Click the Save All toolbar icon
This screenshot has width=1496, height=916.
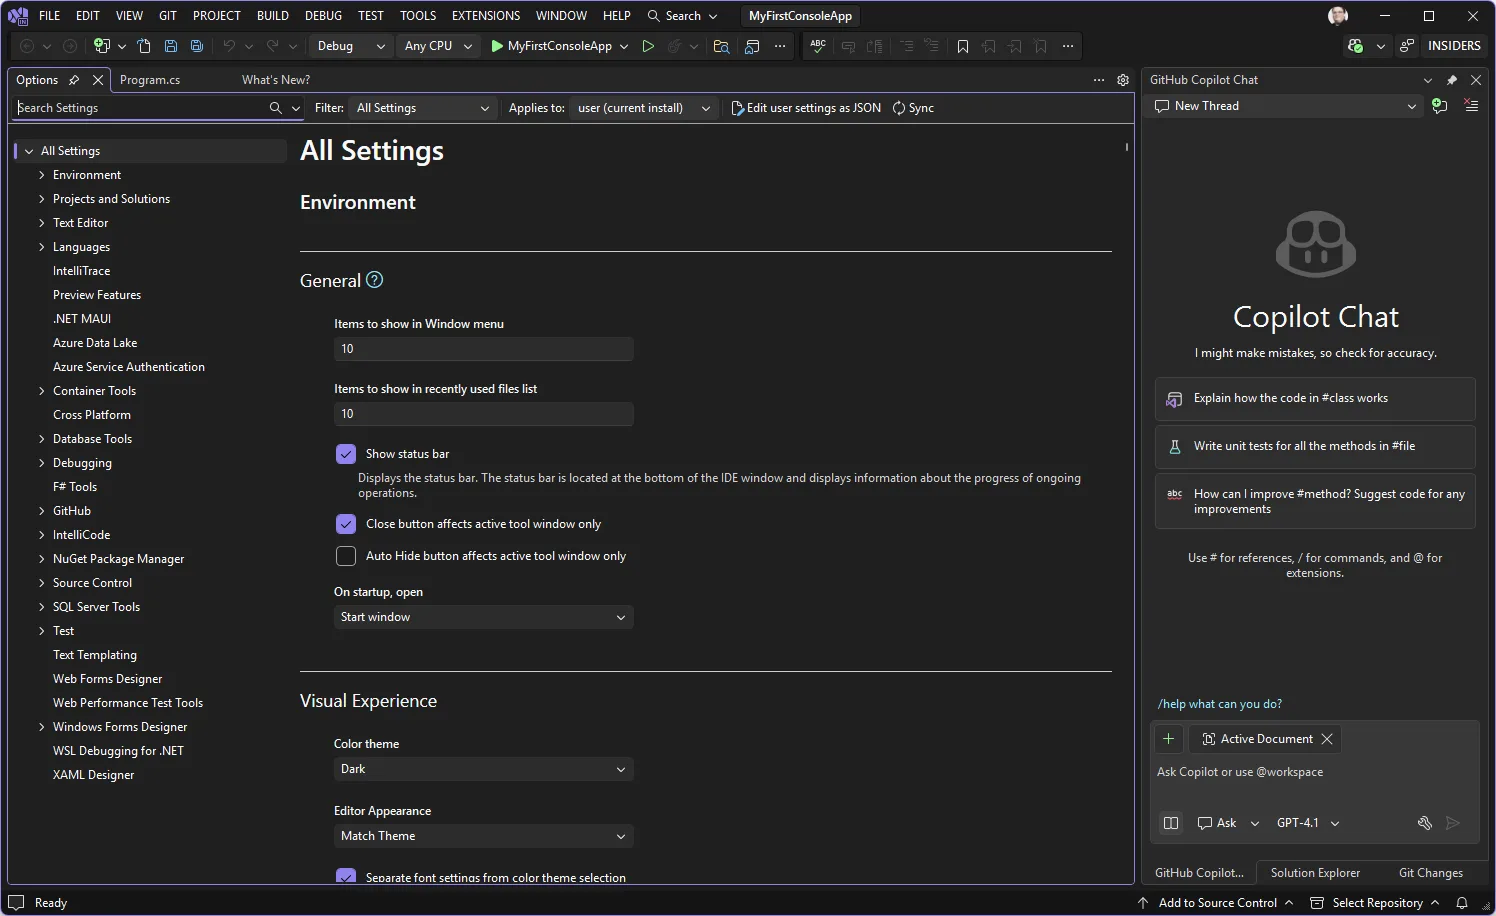click(197, 46)
